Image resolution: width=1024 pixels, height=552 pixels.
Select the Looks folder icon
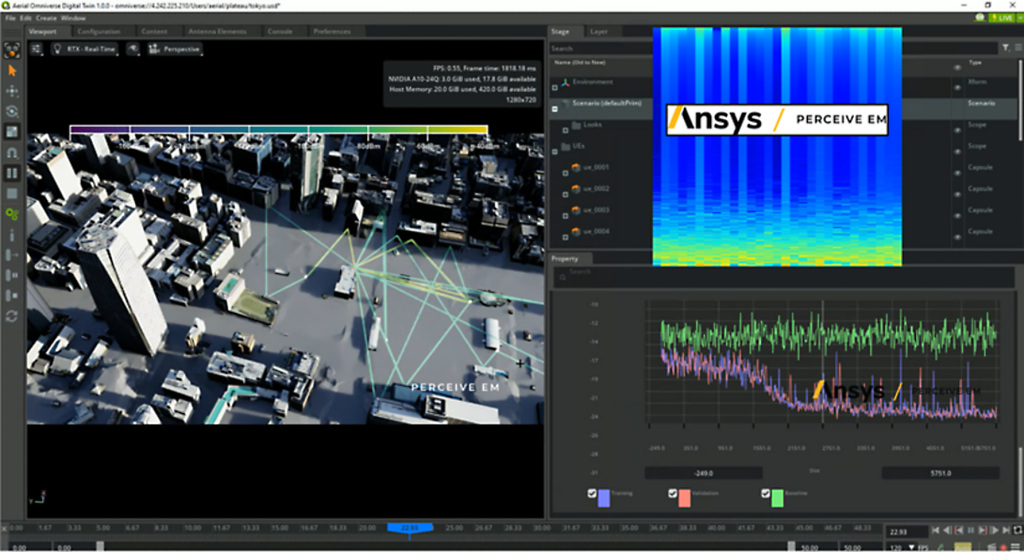[576, 125]
